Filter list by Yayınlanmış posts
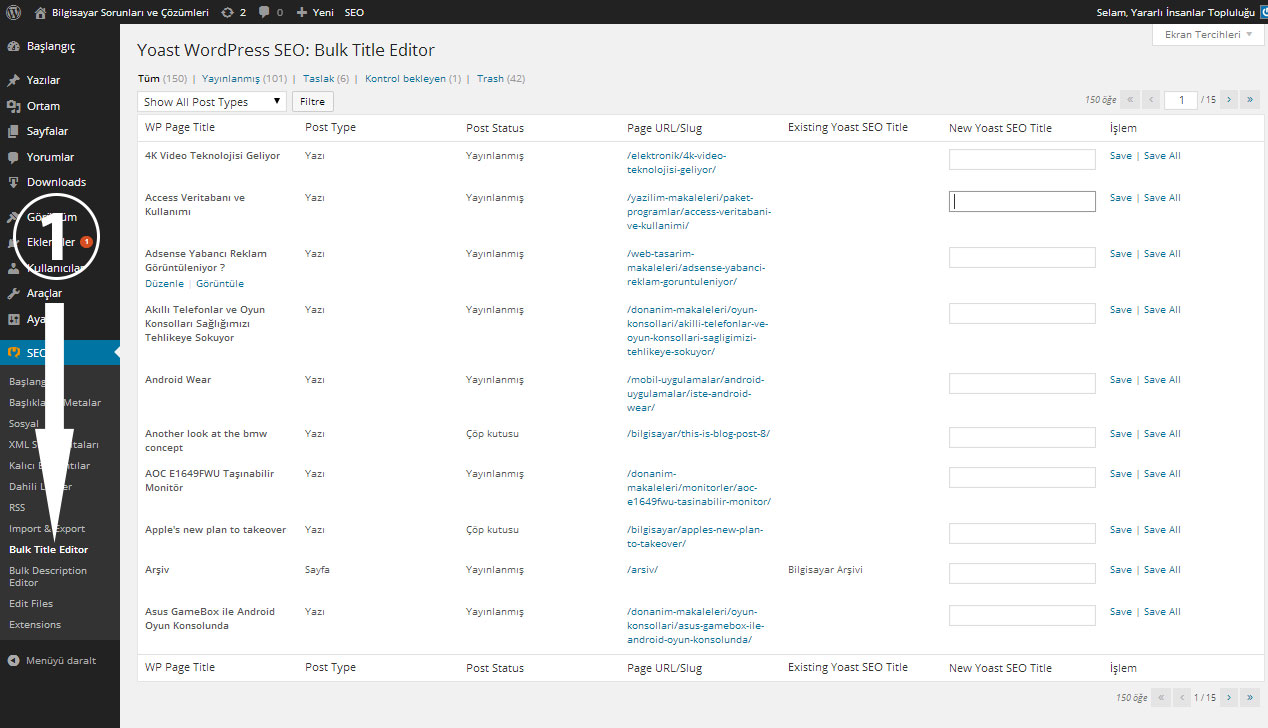 coord(230,78)
